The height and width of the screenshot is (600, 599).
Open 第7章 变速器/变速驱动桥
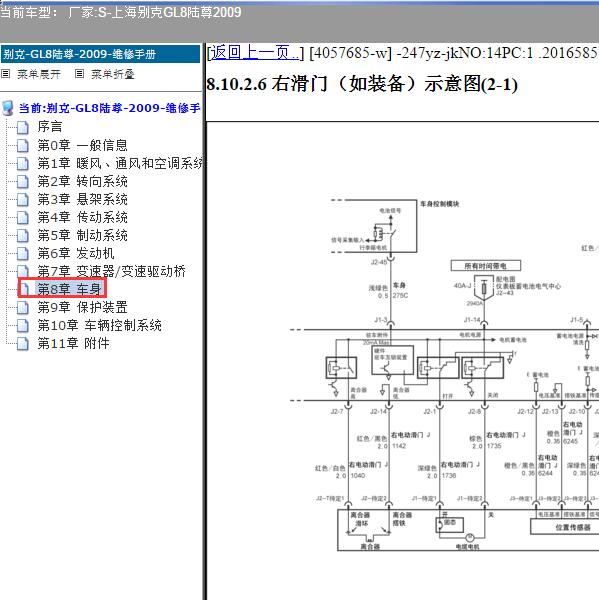point(111,271)
